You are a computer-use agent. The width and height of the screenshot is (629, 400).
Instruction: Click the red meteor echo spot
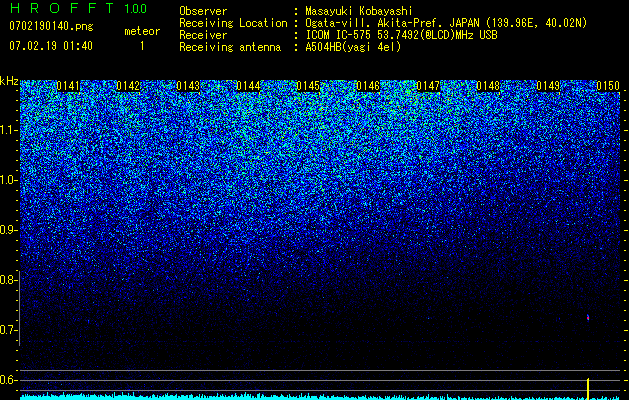(x=588, y=318)
